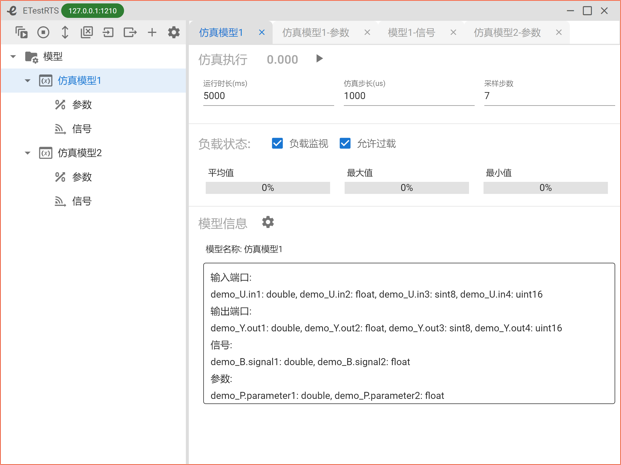Click the 最大值 load progress bar
The image size is (621, 465).
407,188
